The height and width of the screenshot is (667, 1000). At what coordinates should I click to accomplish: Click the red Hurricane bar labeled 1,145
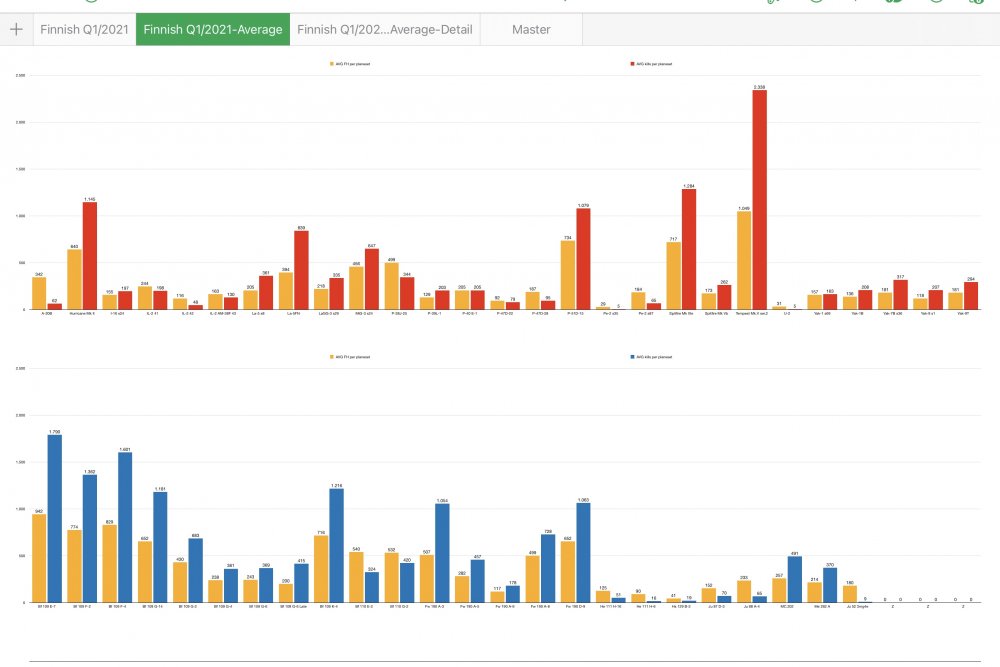click(x=90, y=256)
